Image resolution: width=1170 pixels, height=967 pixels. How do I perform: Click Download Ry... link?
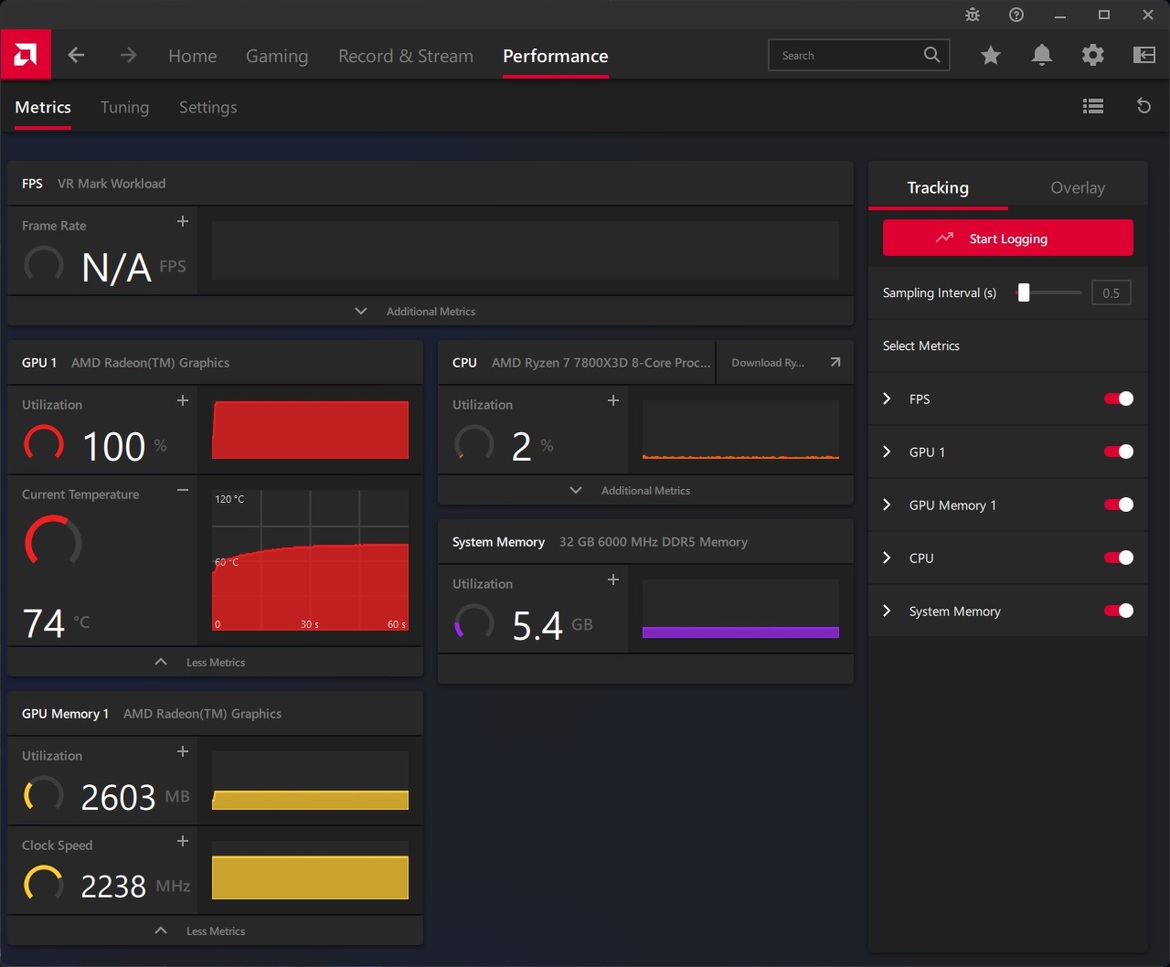click(x=768, y=363)
